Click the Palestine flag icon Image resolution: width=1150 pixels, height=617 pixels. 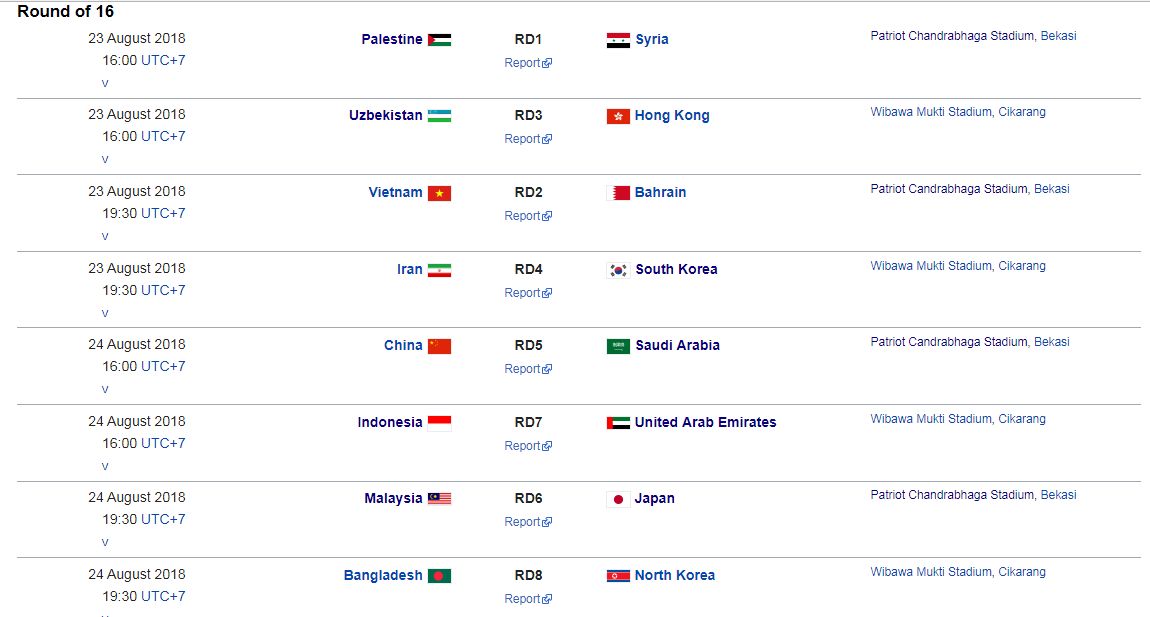(x=439, y=40)
